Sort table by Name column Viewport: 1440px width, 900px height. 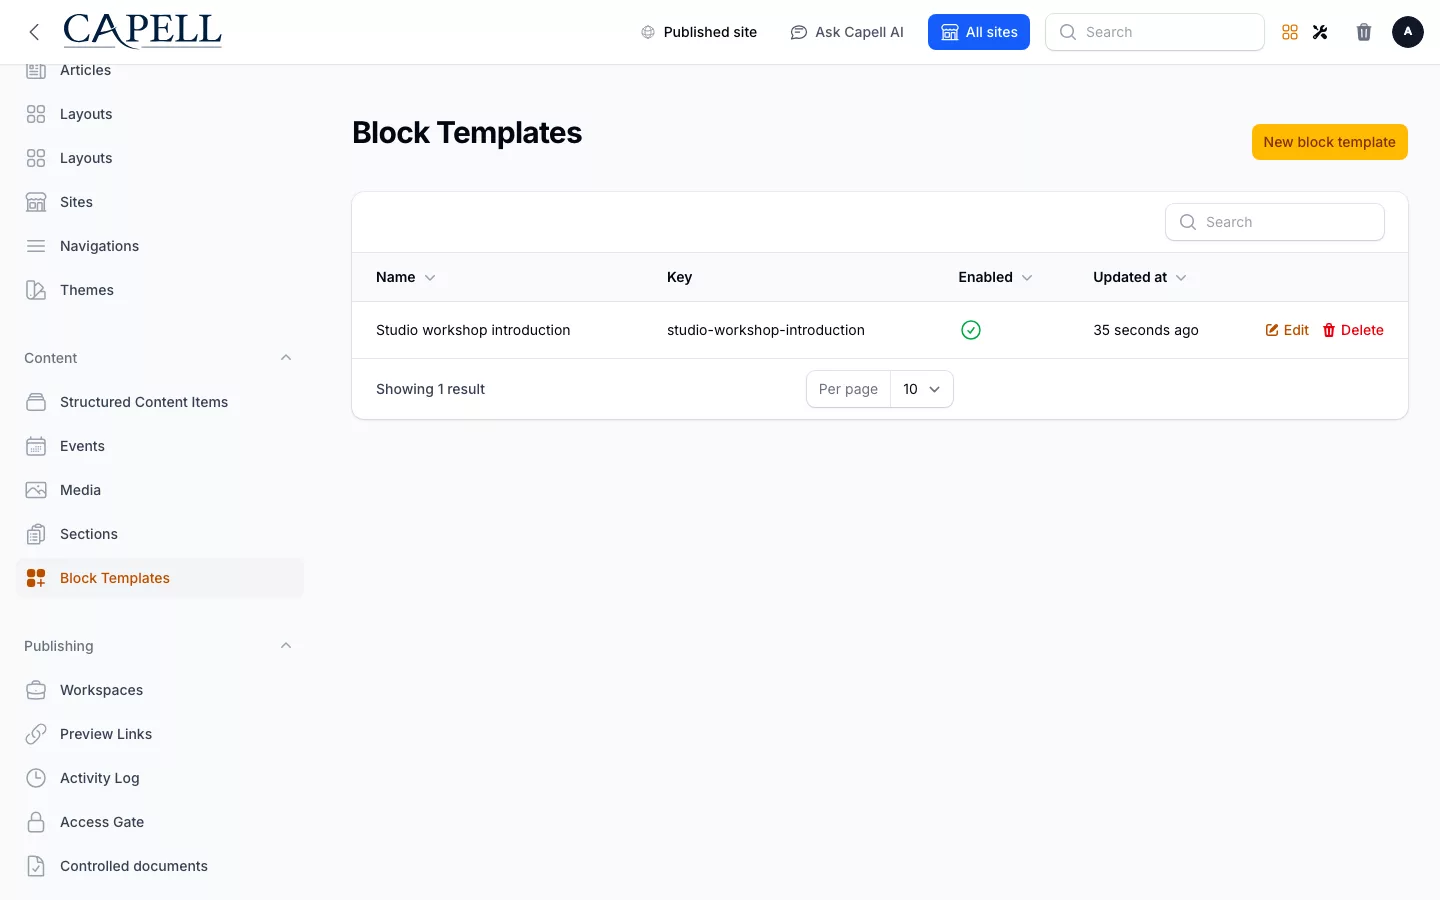point(406,277)
